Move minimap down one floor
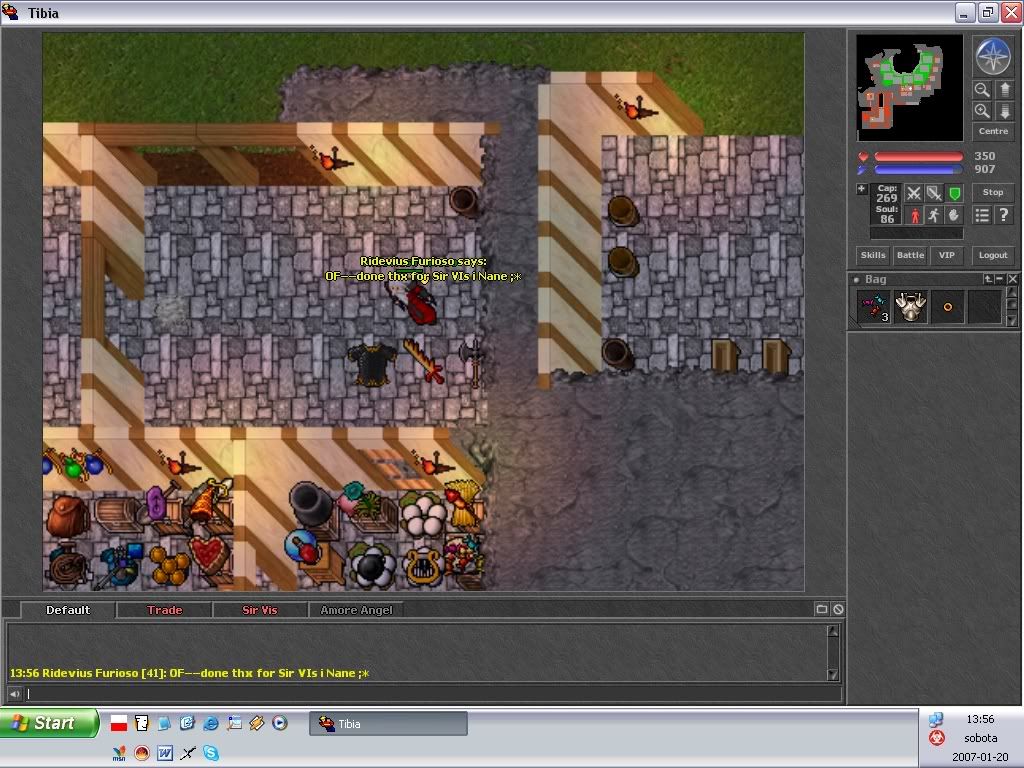Viewport: 1024px width, 768px height. click(1004, 111)
